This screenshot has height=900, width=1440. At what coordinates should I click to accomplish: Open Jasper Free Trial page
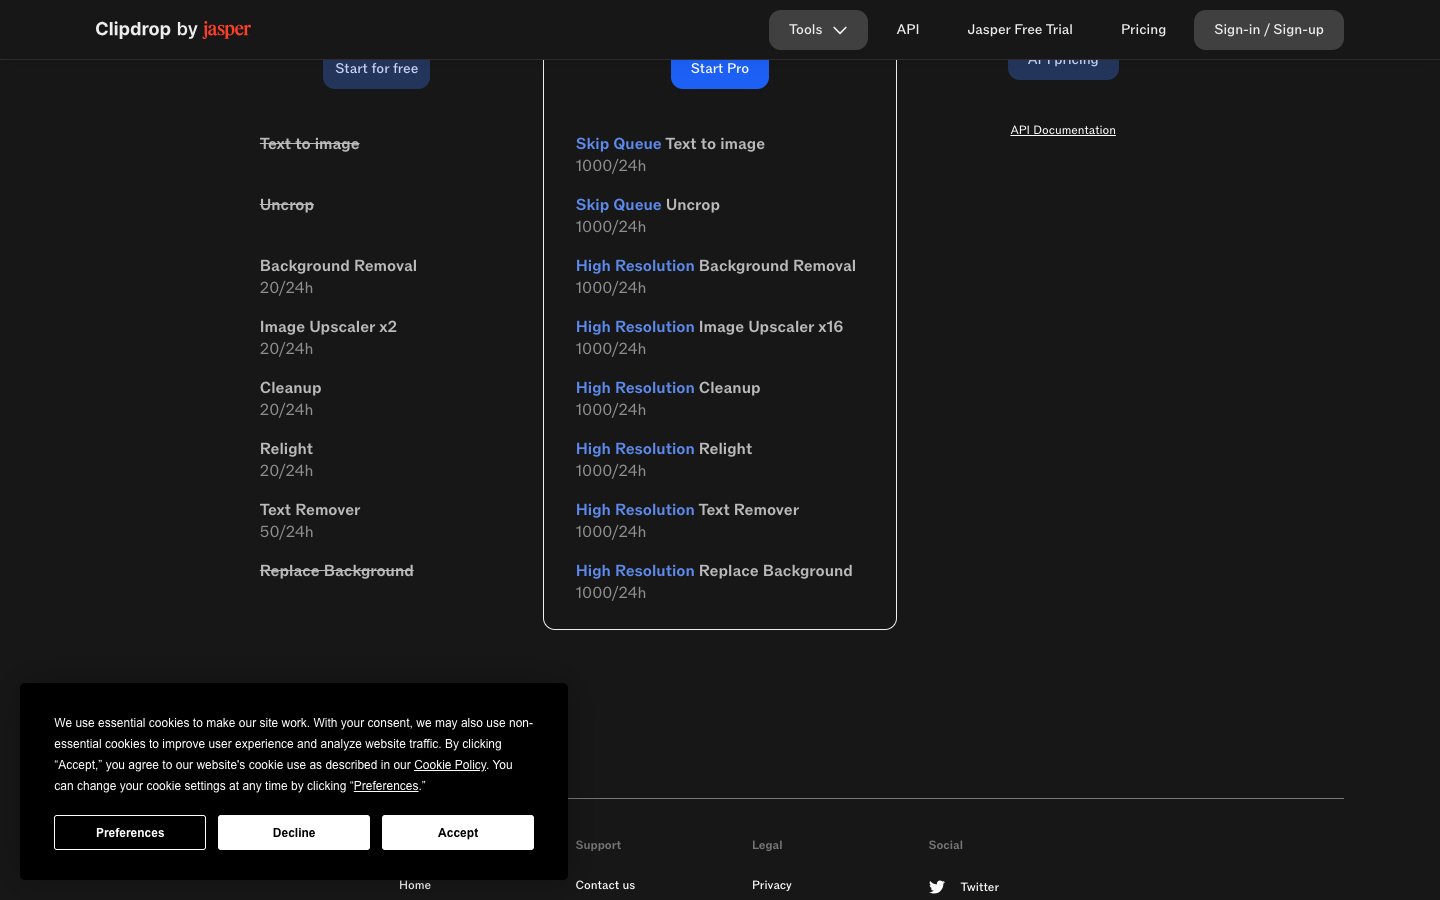point(1019,29)
